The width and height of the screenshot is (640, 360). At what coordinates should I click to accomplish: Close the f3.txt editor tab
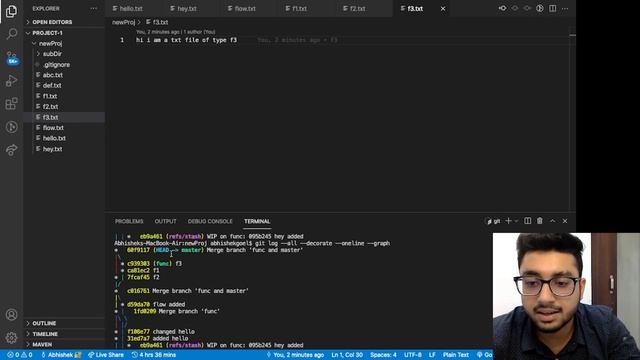(443, 9)
